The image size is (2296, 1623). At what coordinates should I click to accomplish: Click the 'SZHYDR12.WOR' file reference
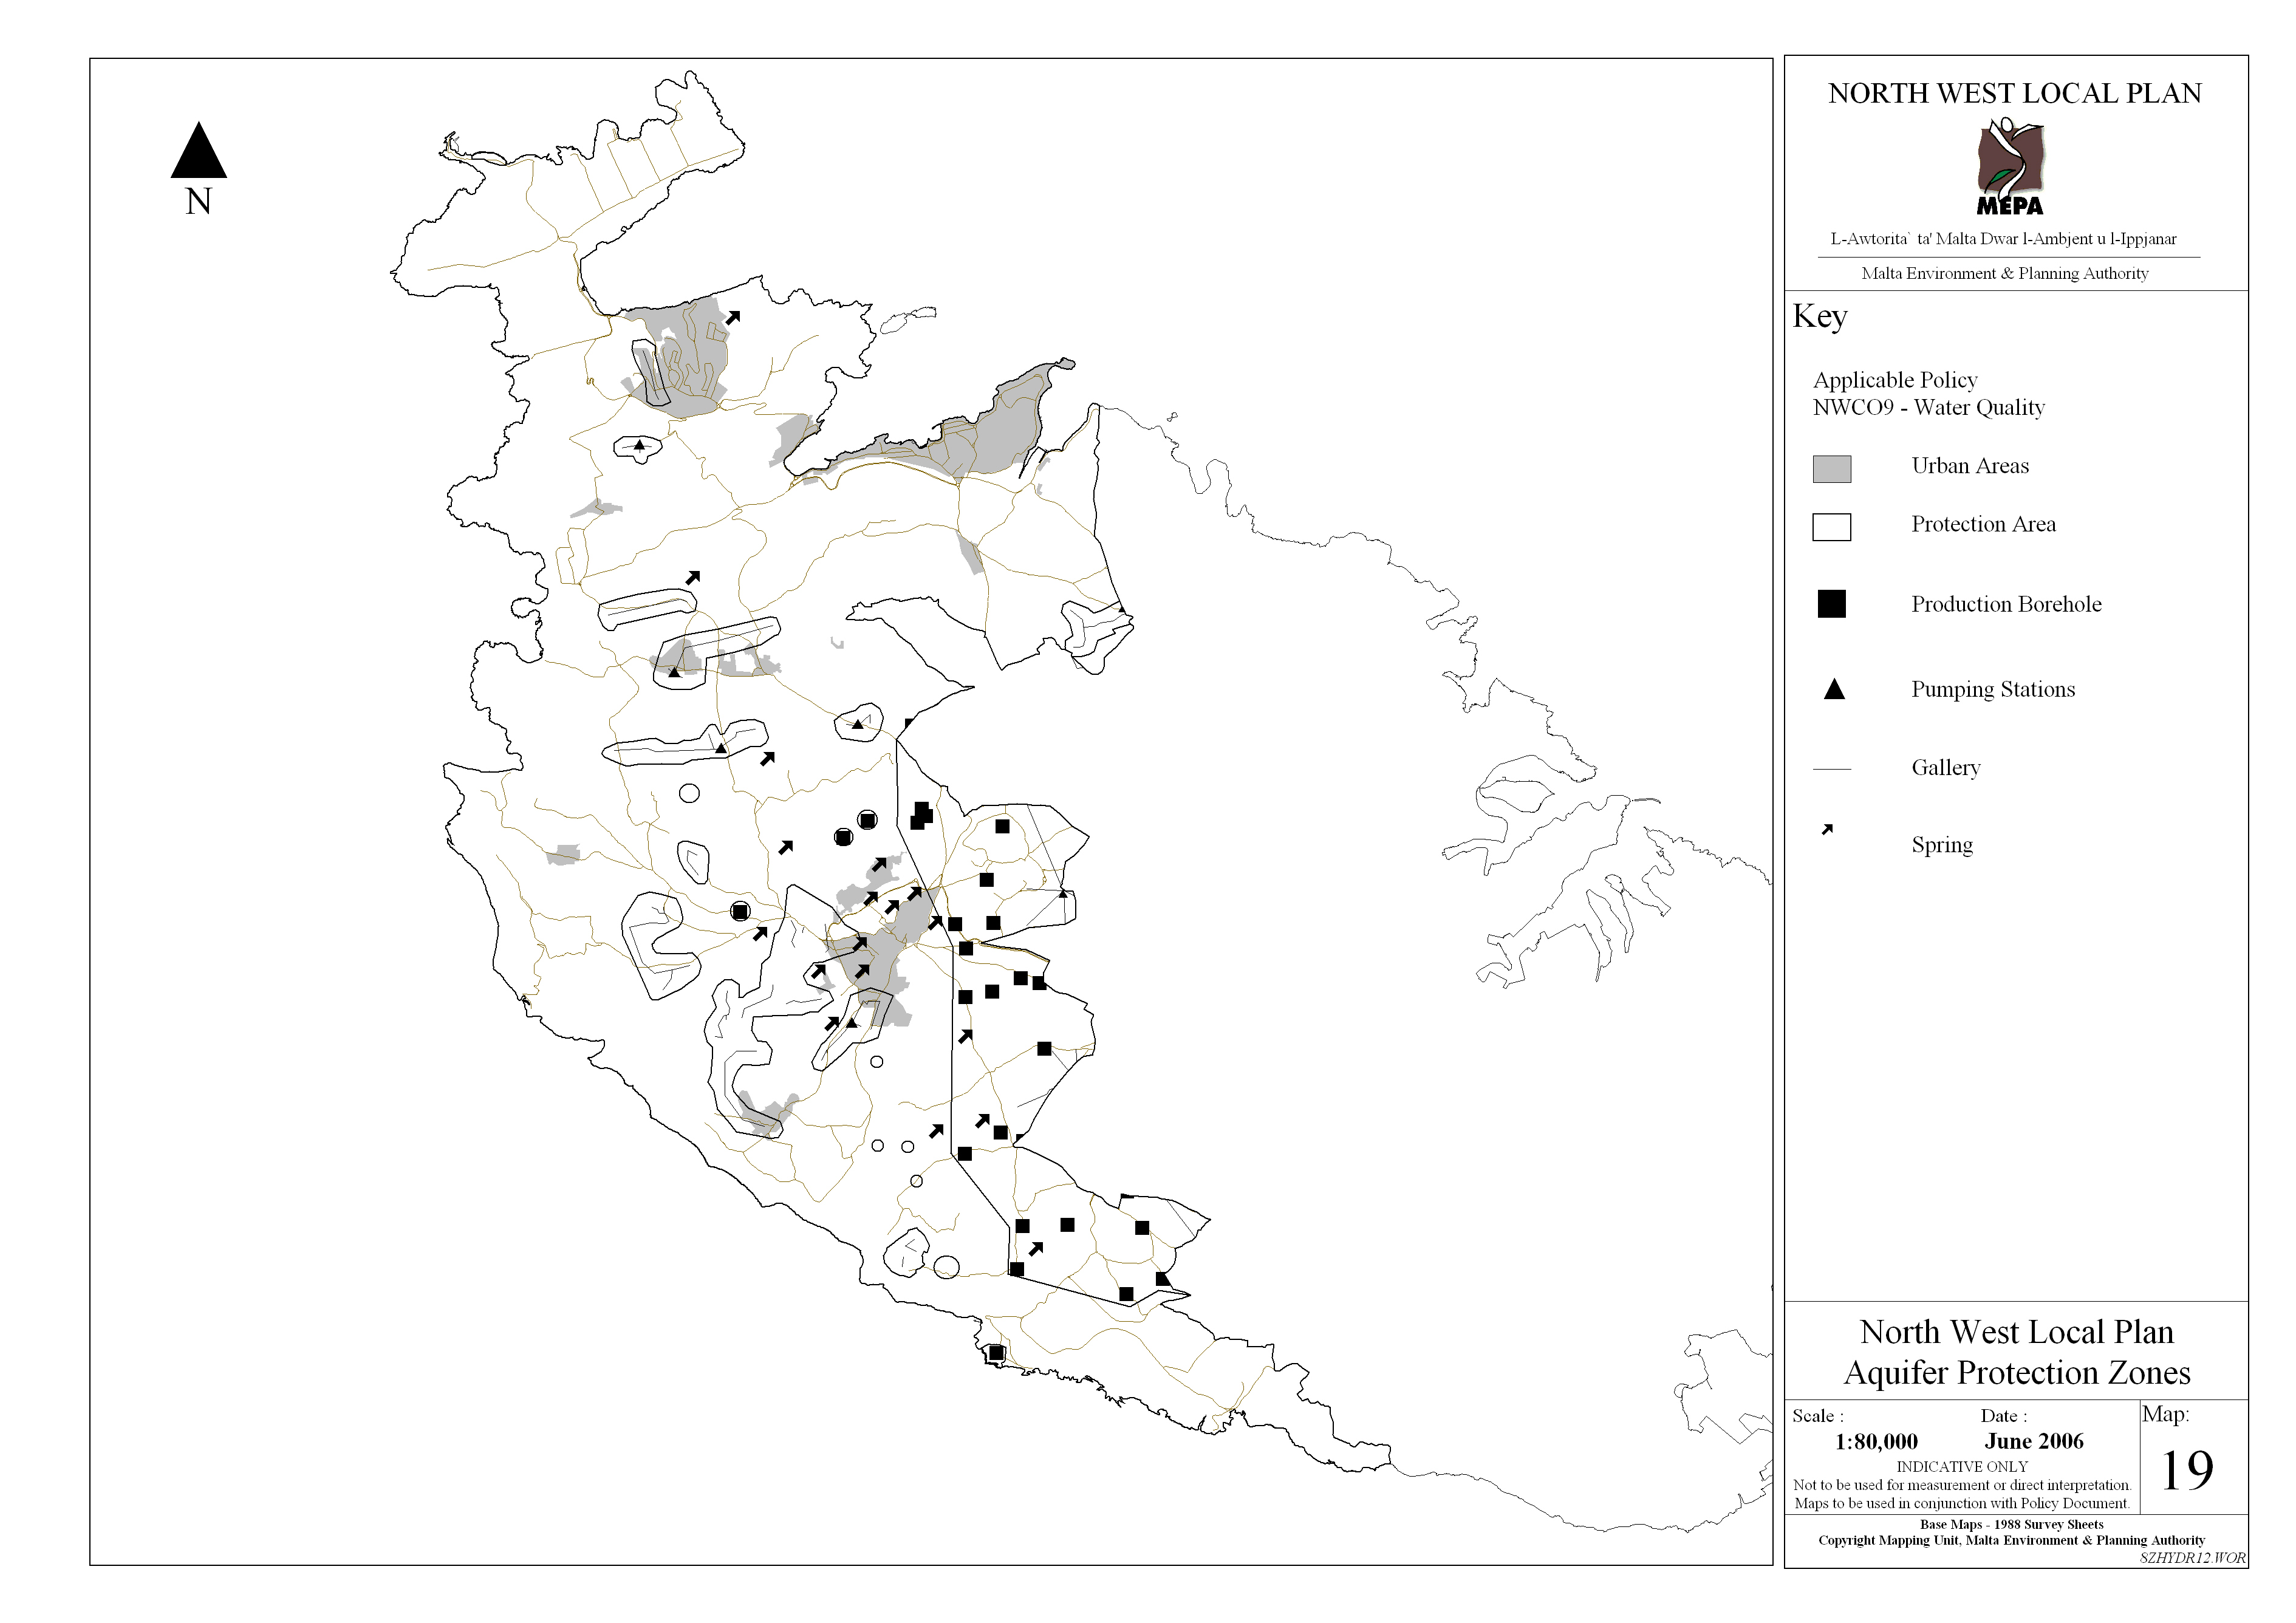click(2192, 1558)
